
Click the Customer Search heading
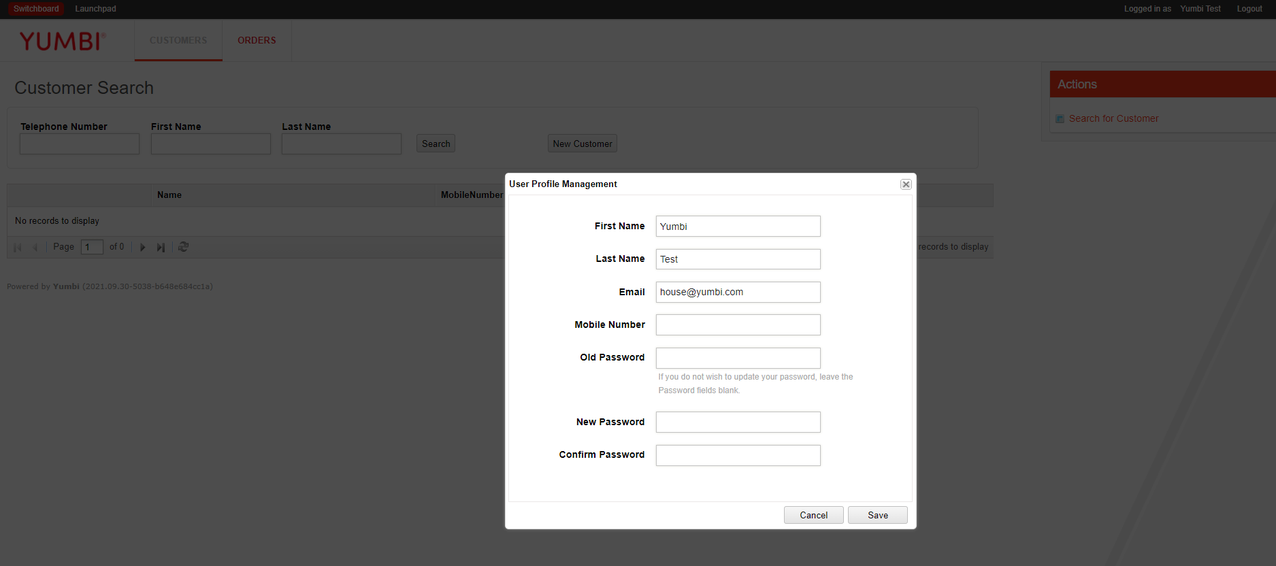click(x=84, y=88)
